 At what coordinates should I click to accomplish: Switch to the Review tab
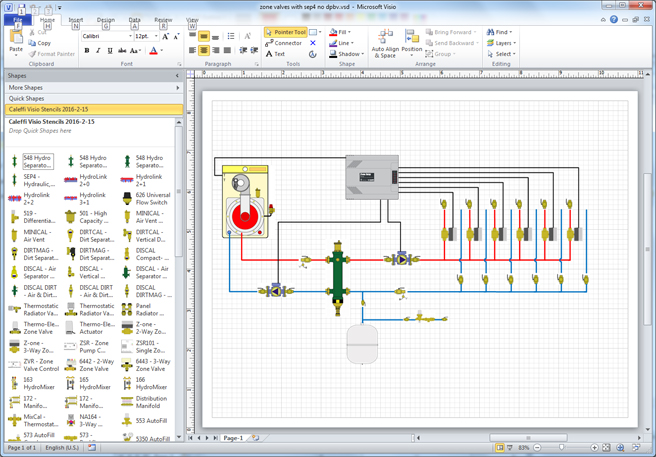pos(163,20)
